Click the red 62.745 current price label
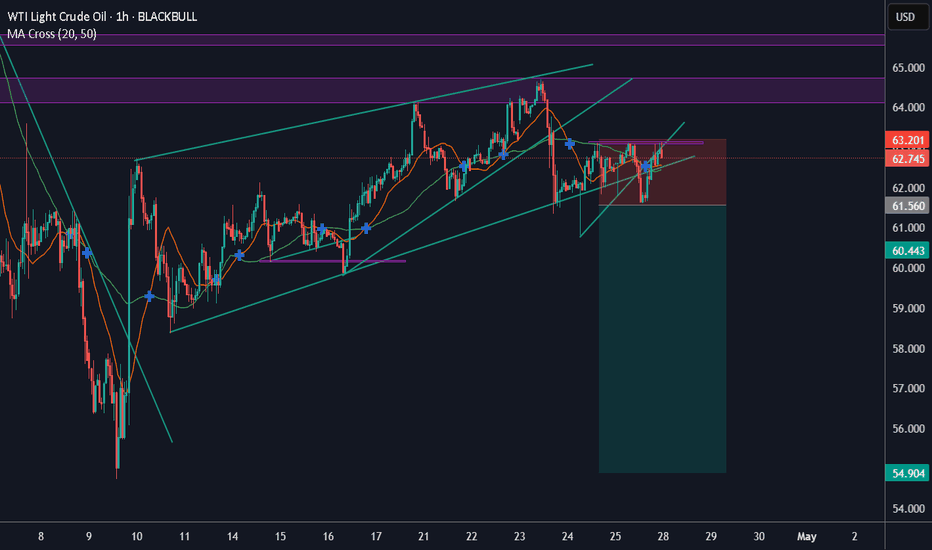932x550 pixels. point(908,159)
